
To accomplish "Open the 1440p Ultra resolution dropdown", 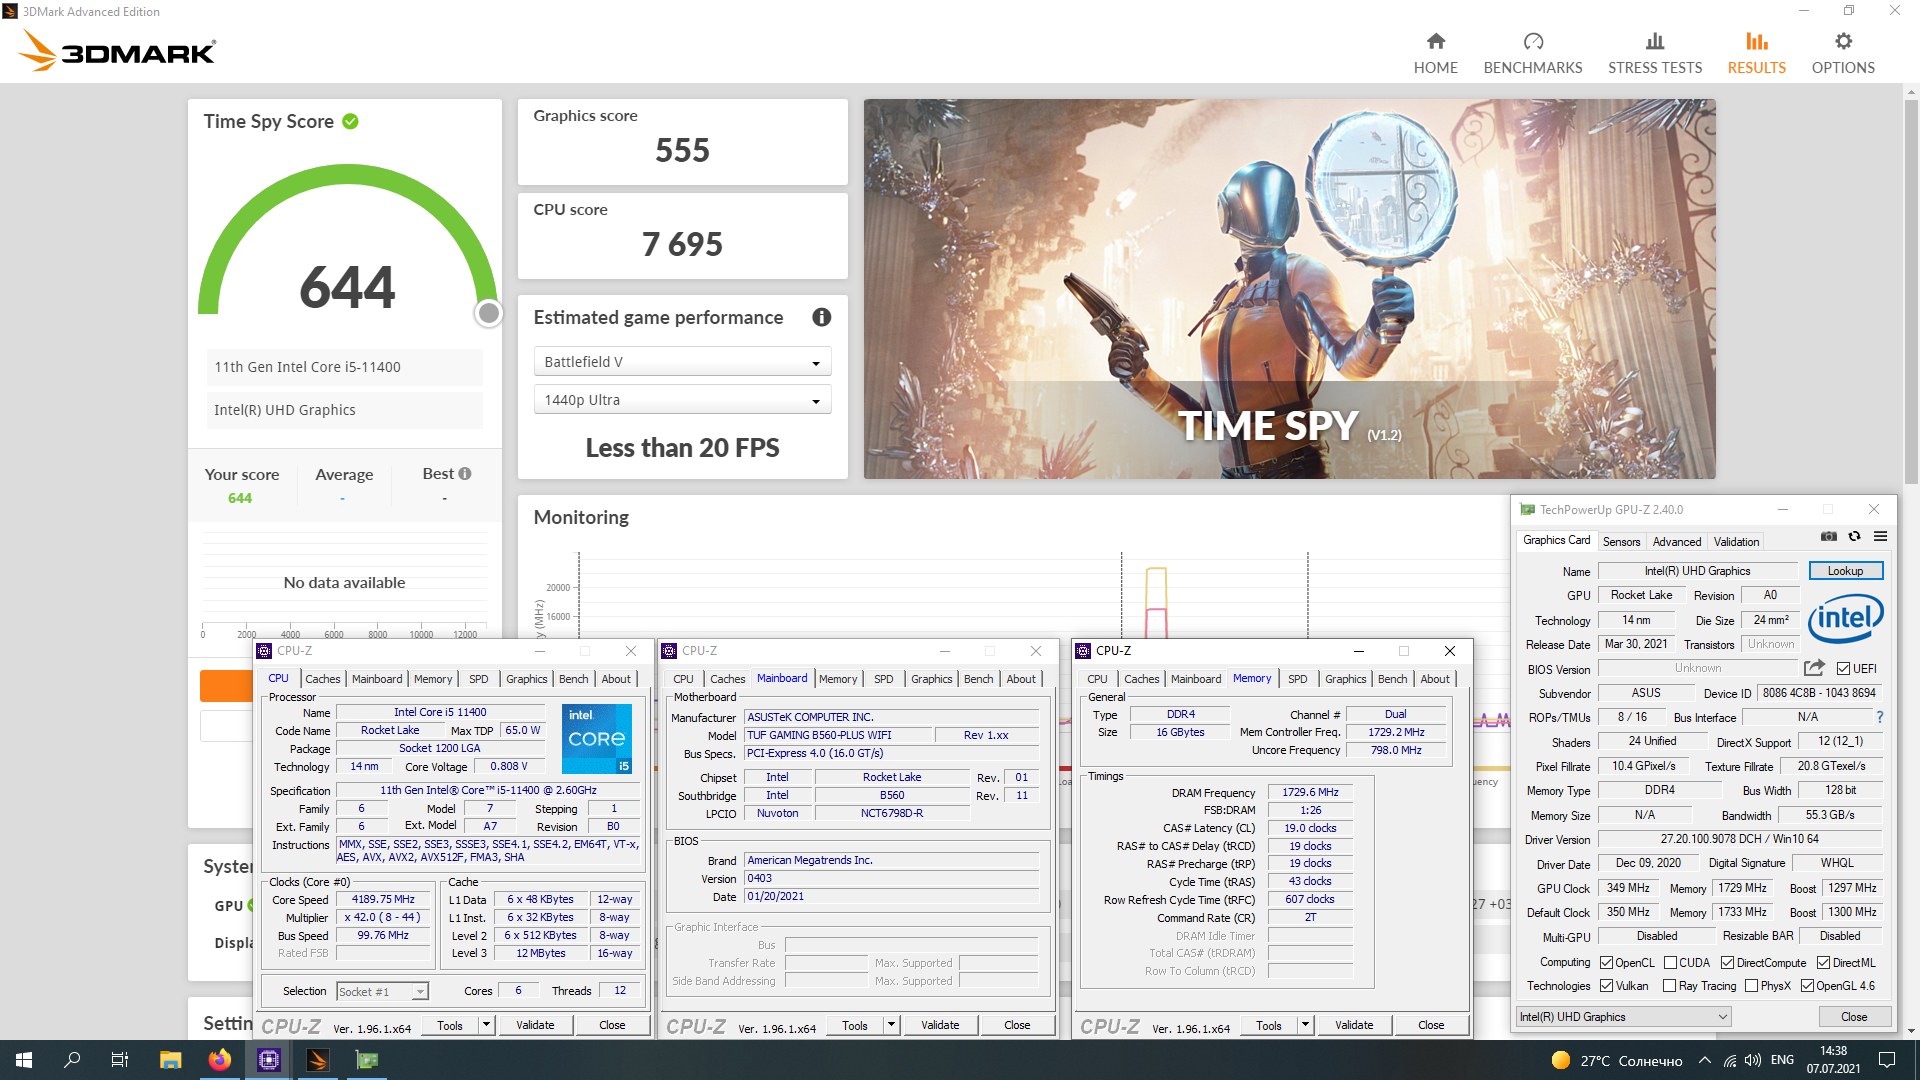I will point(682,400).
